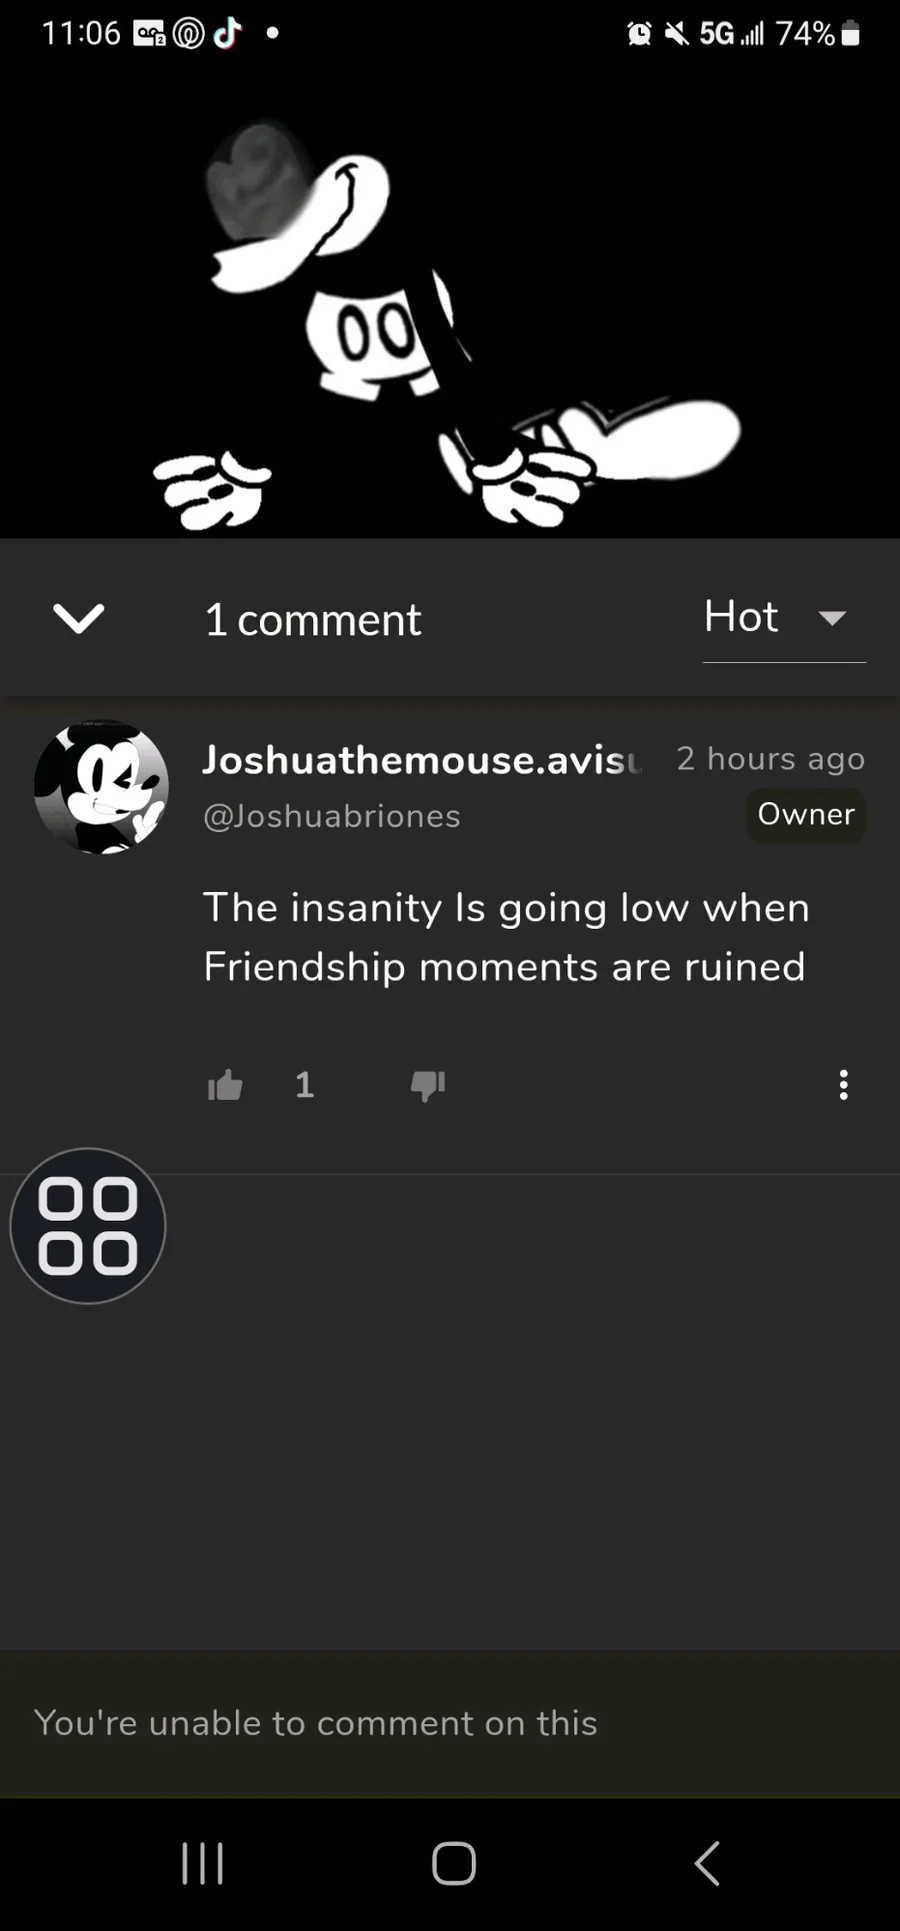Tap the TikTok notification icon

tap(228, 33)
